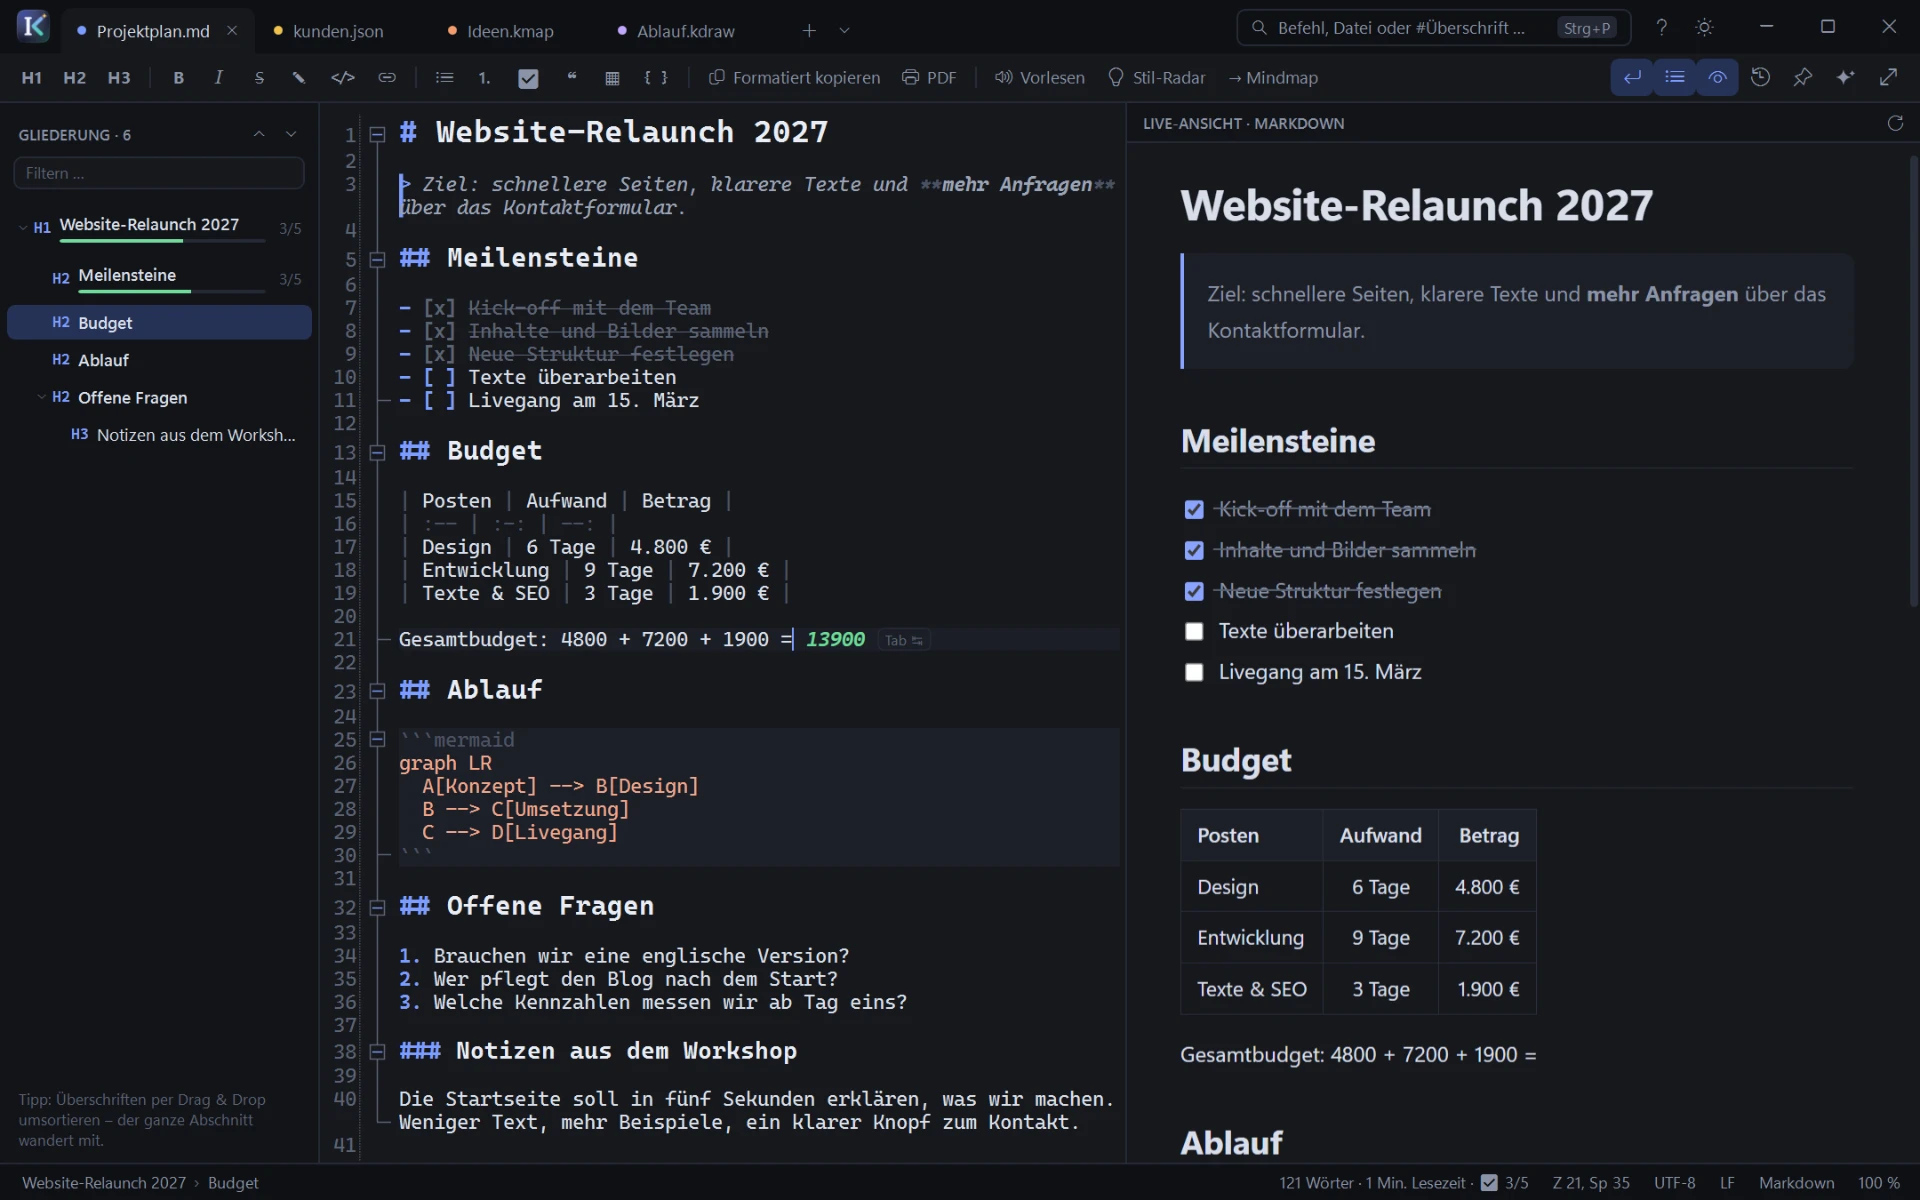
Task: Change the zoom level 100 % in status bar
Action: pos(1878,1183)
